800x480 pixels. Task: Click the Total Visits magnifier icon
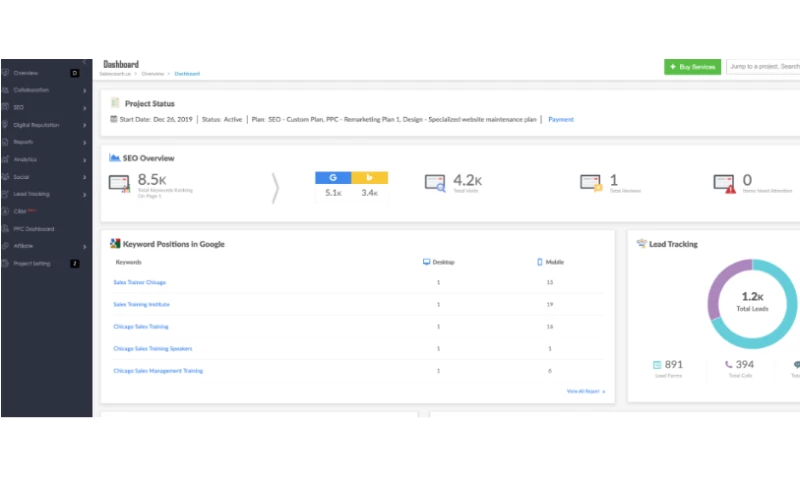coord(435,183)
